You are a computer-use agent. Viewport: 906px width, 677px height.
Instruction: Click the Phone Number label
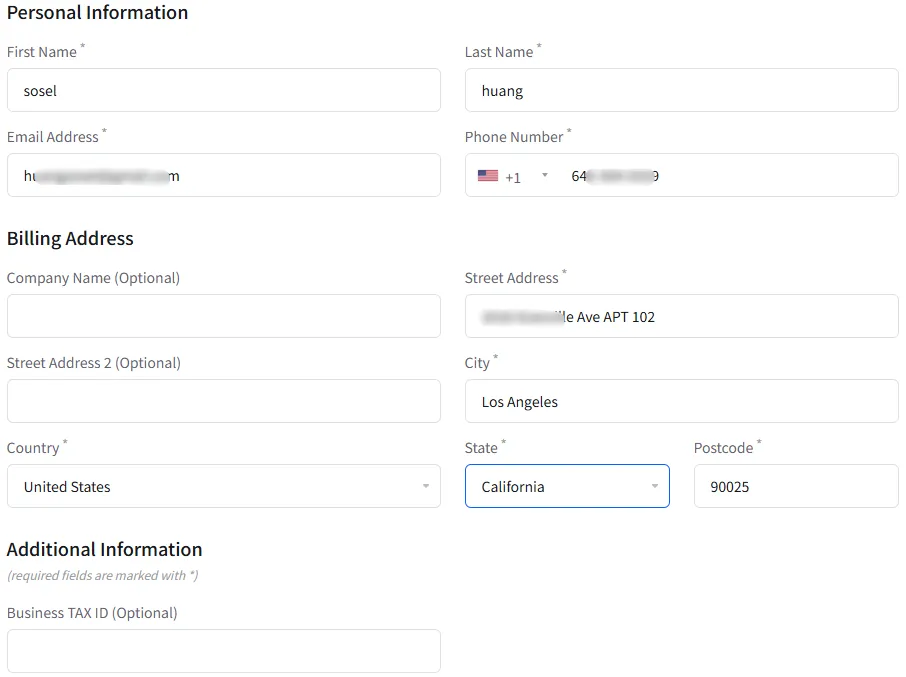(x=514, y=137)
